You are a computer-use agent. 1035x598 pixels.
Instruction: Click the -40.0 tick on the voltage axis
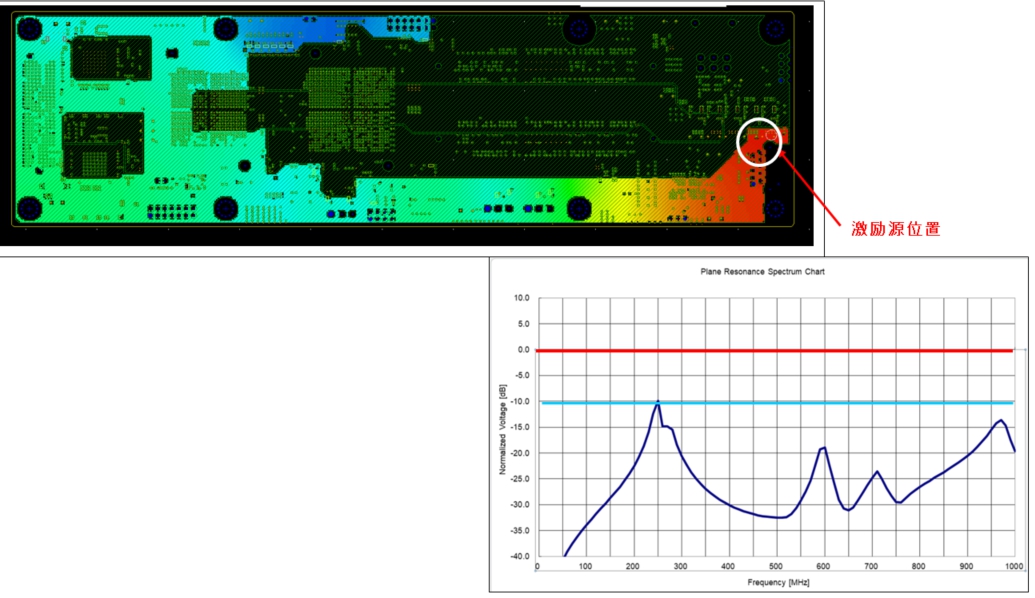coord(520,557)
